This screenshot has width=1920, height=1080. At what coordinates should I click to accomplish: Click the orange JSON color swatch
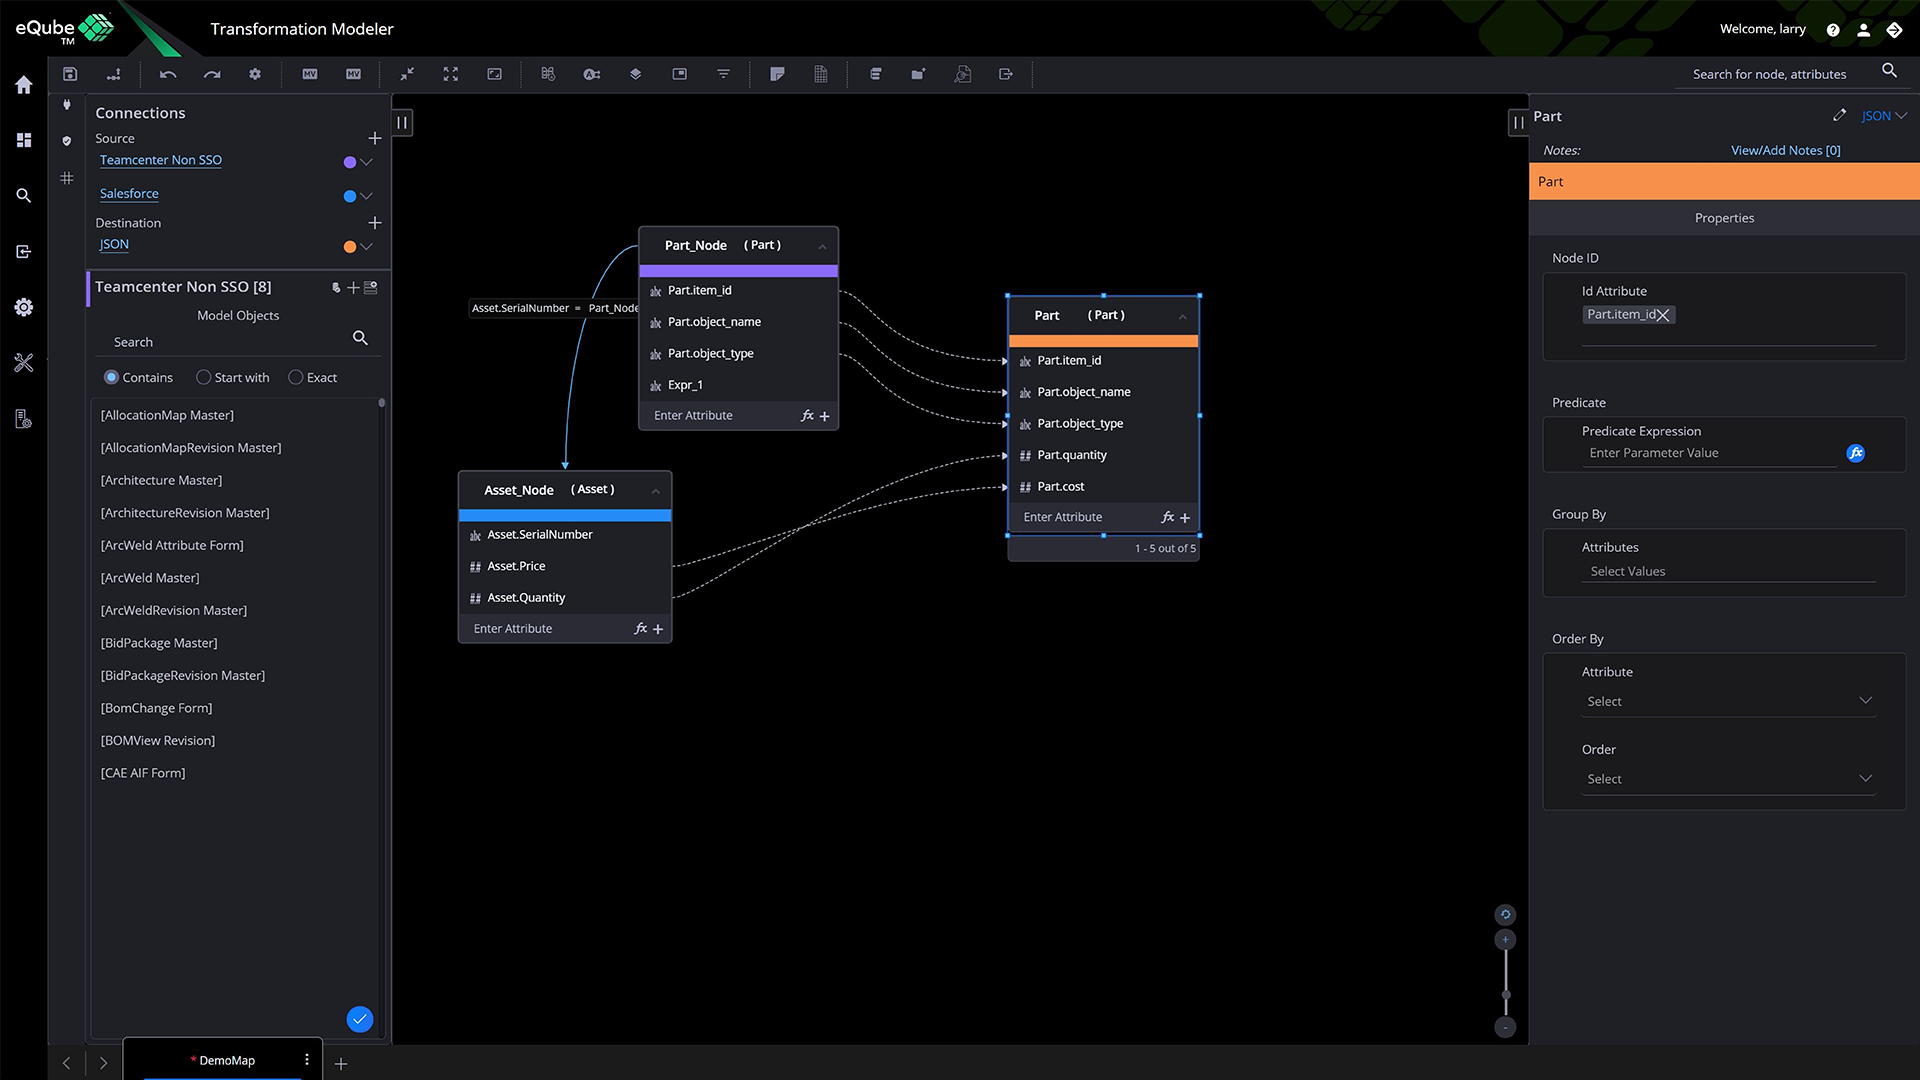pyautogui.click(x=350, y=247)
